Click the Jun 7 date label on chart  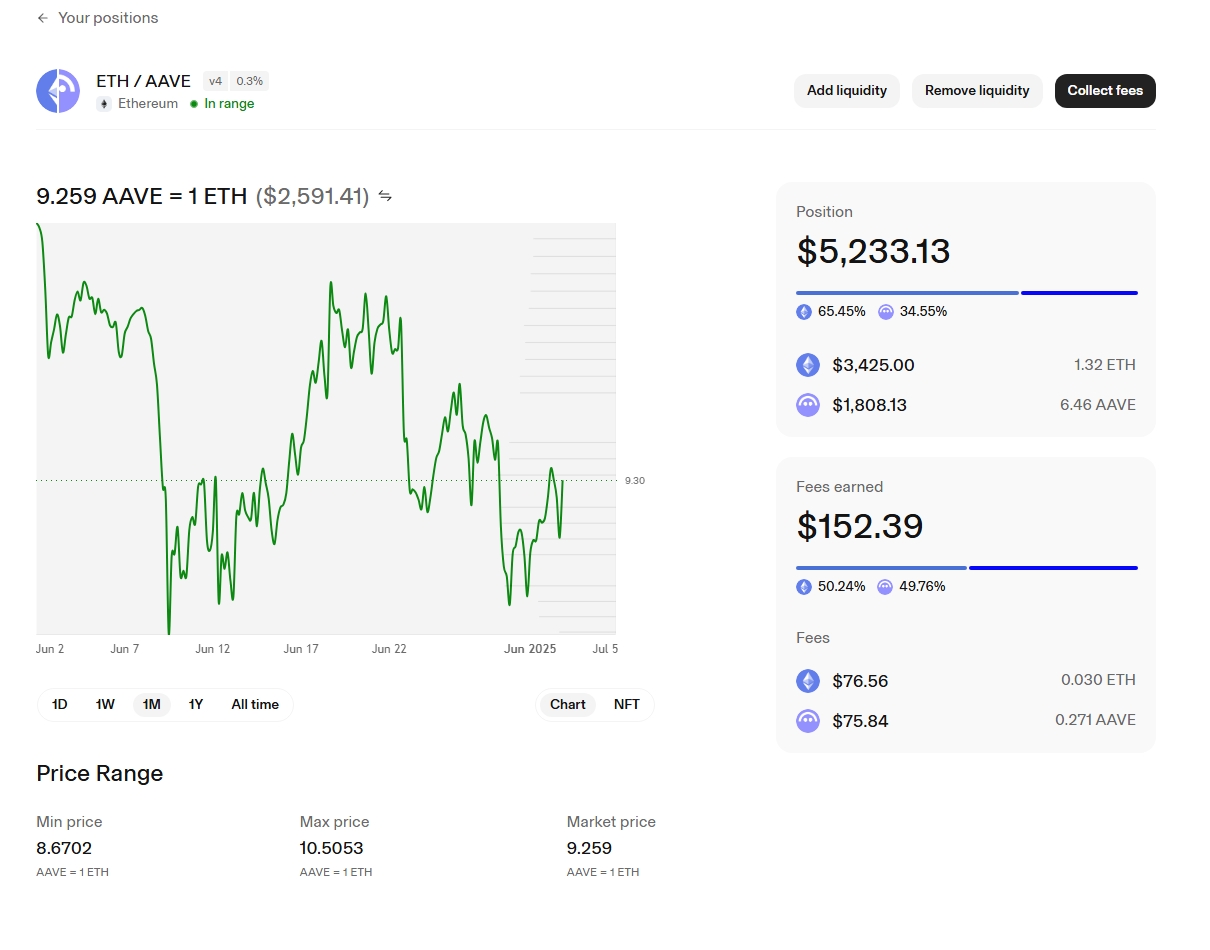pos(125,649)
